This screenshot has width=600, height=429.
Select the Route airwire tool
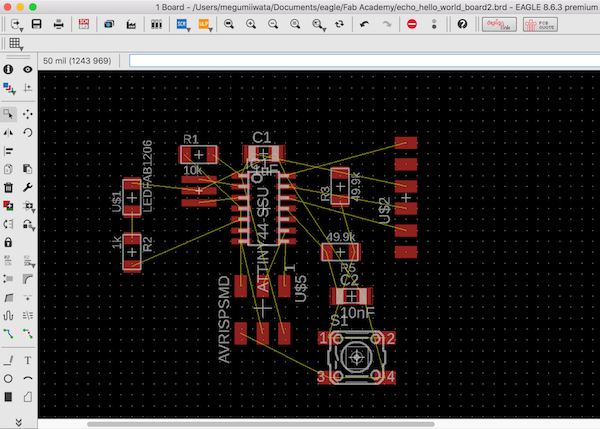coord(8,334)
